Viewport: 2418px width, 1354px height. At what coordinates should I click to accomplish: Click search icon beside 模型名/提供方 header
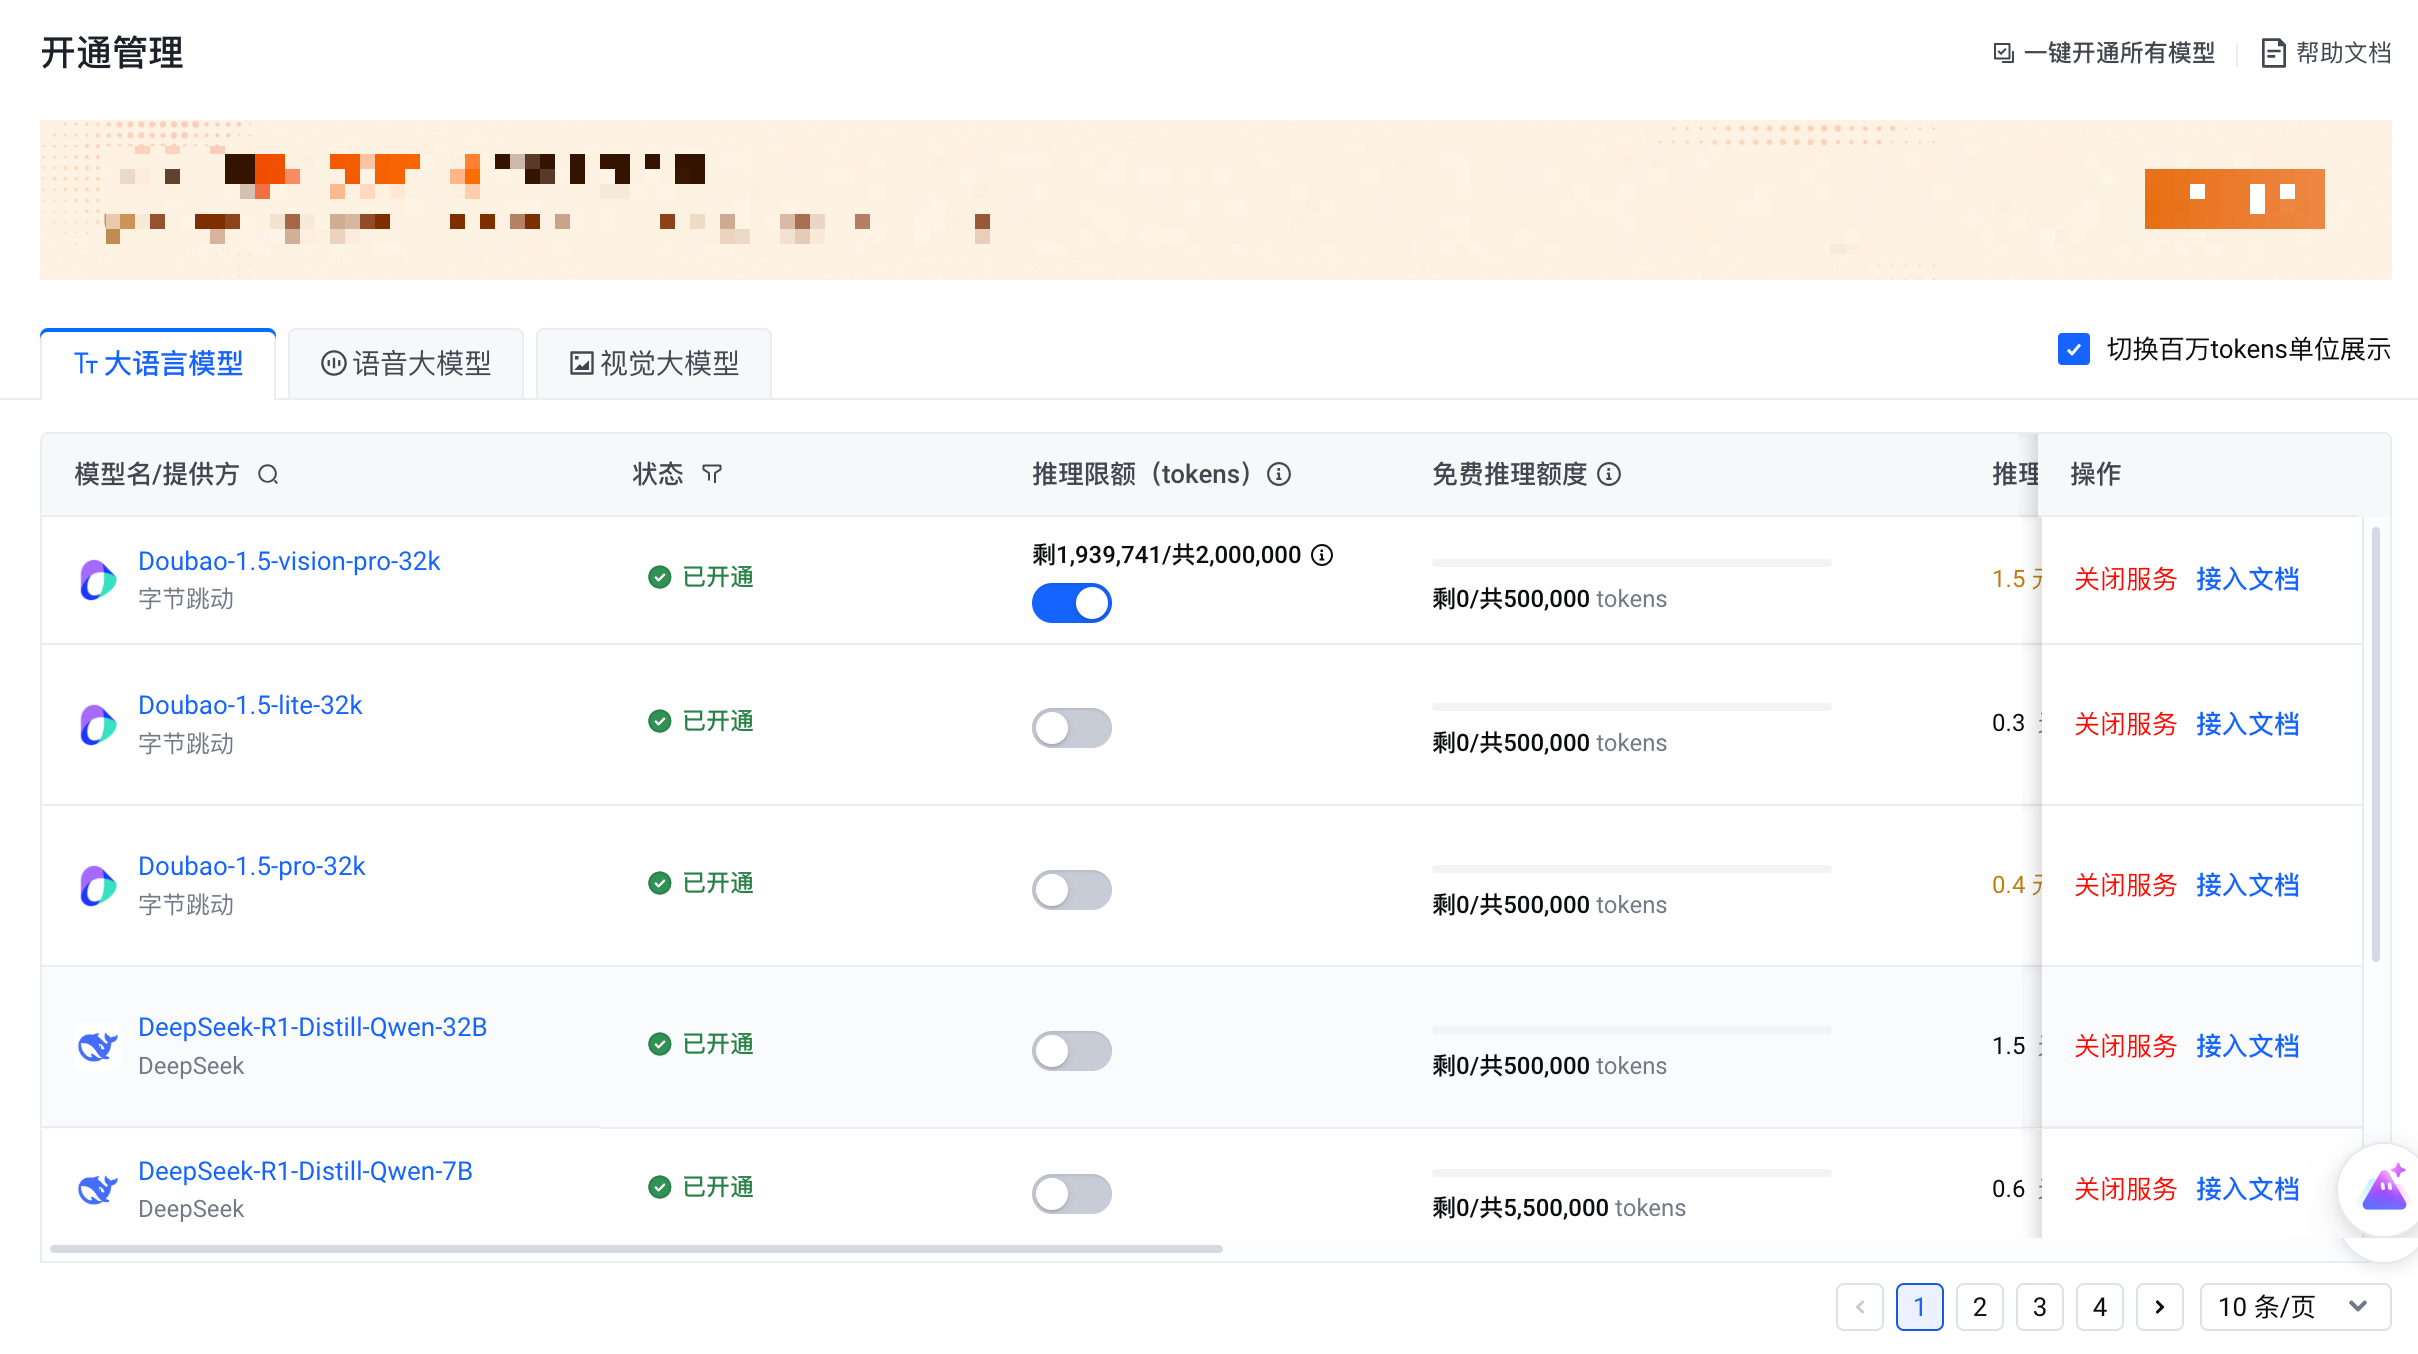[268, 474]
